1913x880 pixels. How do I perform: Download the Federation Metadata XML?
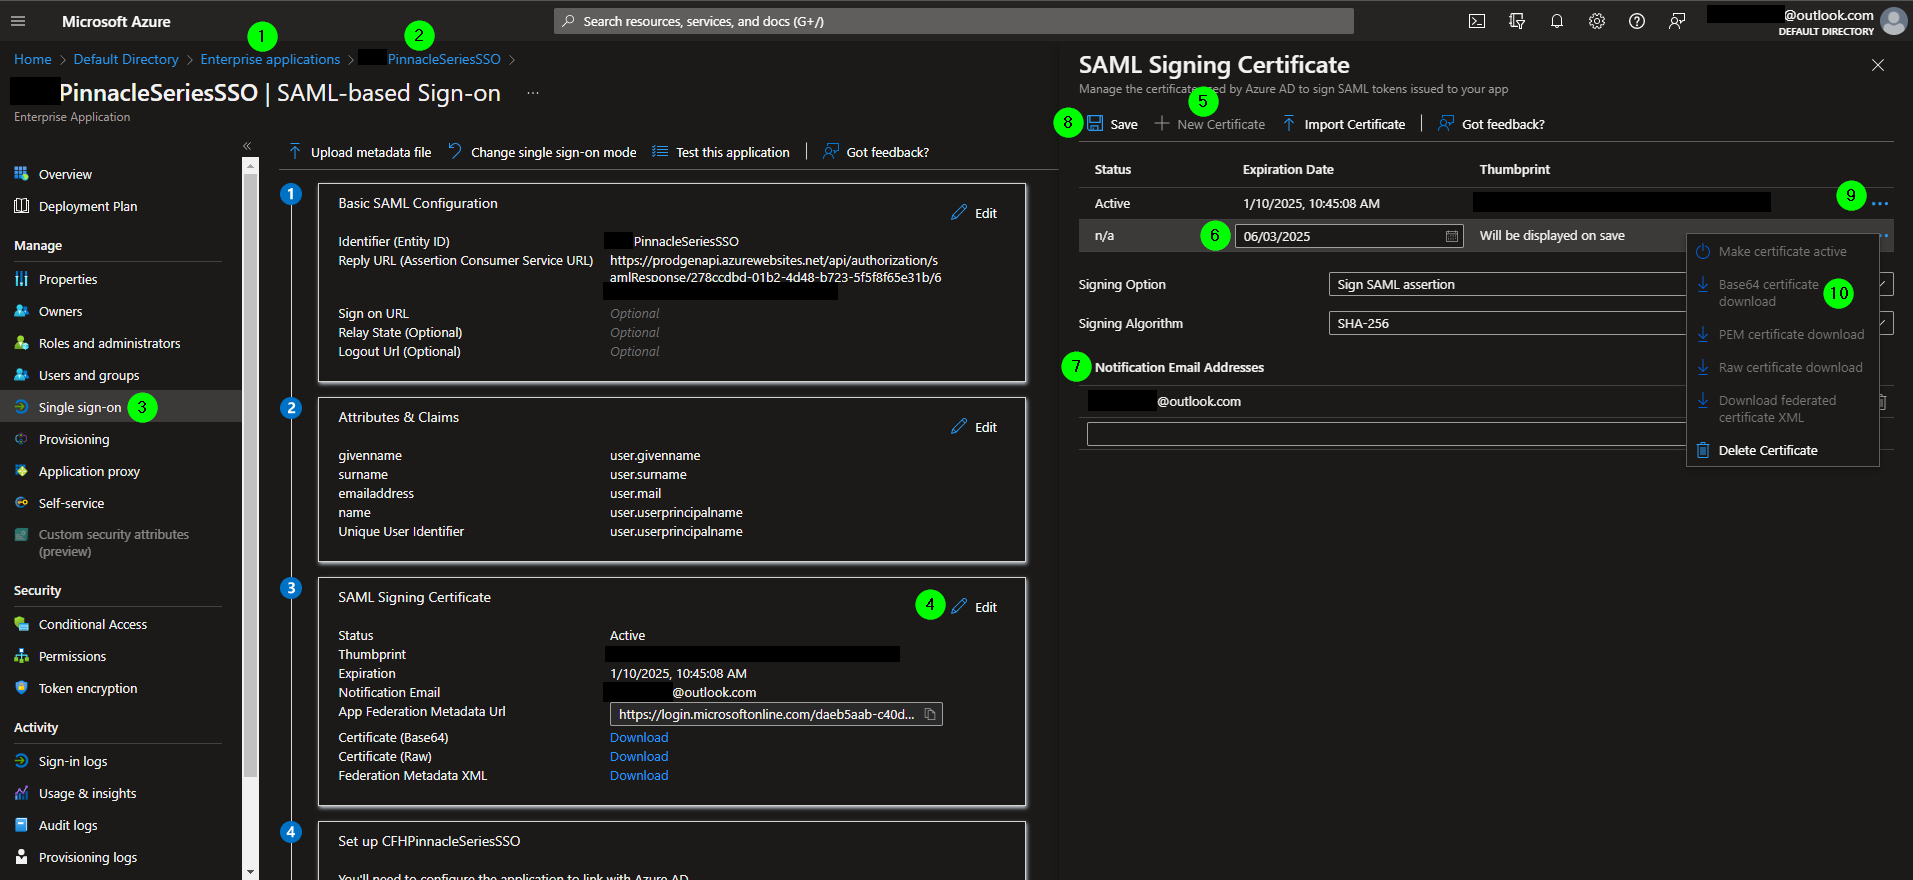[x=639, y=775]
